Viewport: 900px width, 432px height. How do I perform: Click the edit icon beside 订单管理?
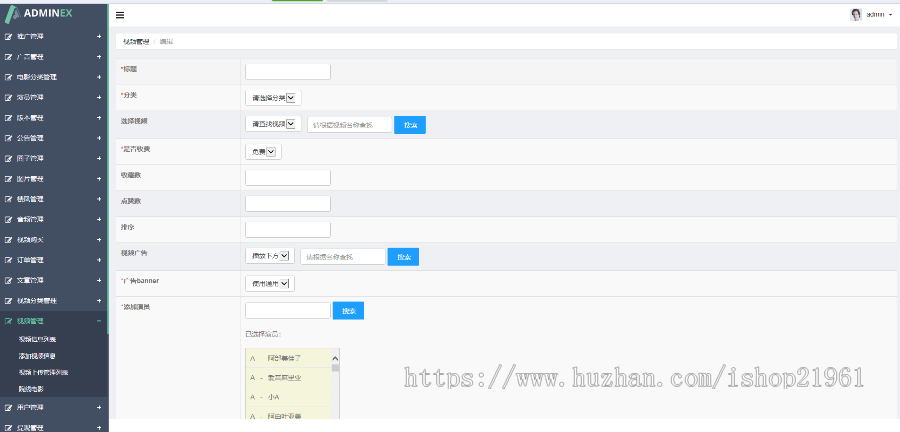(x=8, y=260)
